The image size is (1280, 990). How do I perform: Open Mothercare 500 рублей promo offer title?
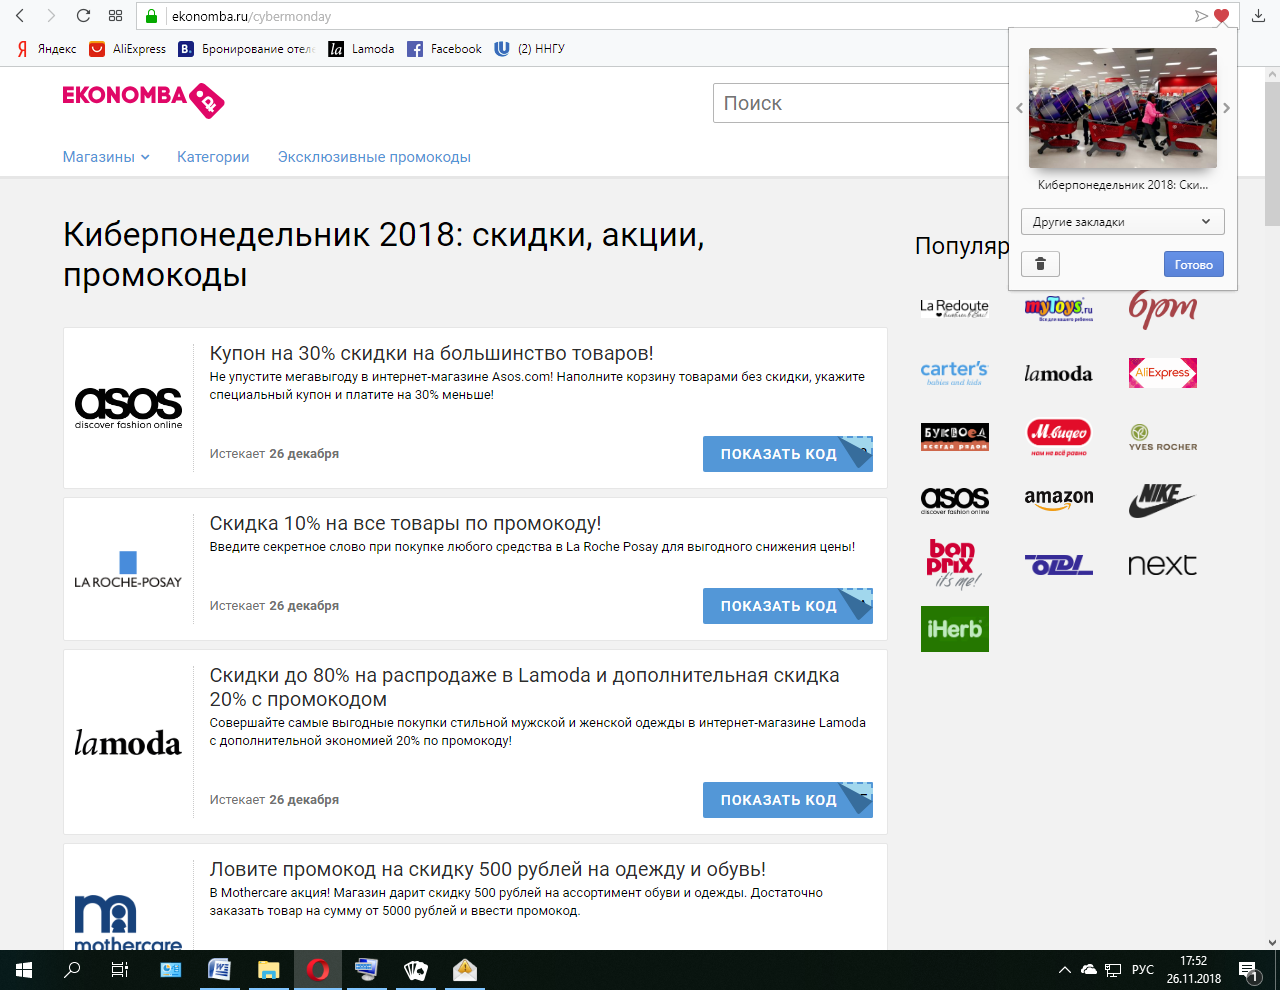[x=487, y=869]
